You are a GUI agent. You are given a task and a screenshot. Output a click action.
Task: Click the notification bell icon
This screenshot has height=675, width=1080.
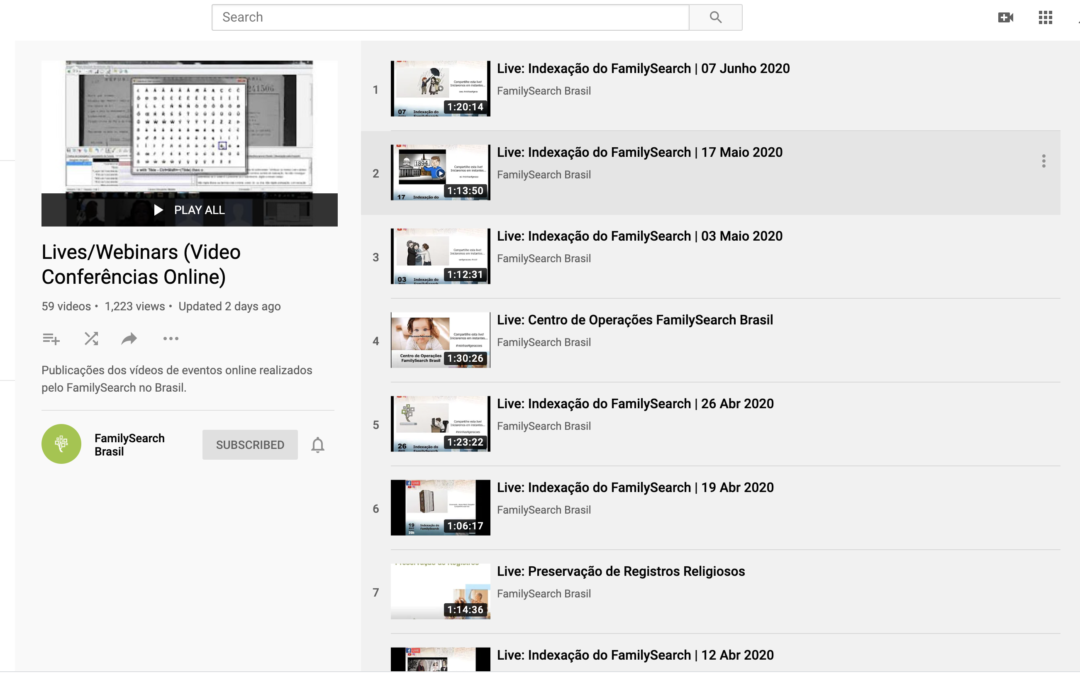318,445
